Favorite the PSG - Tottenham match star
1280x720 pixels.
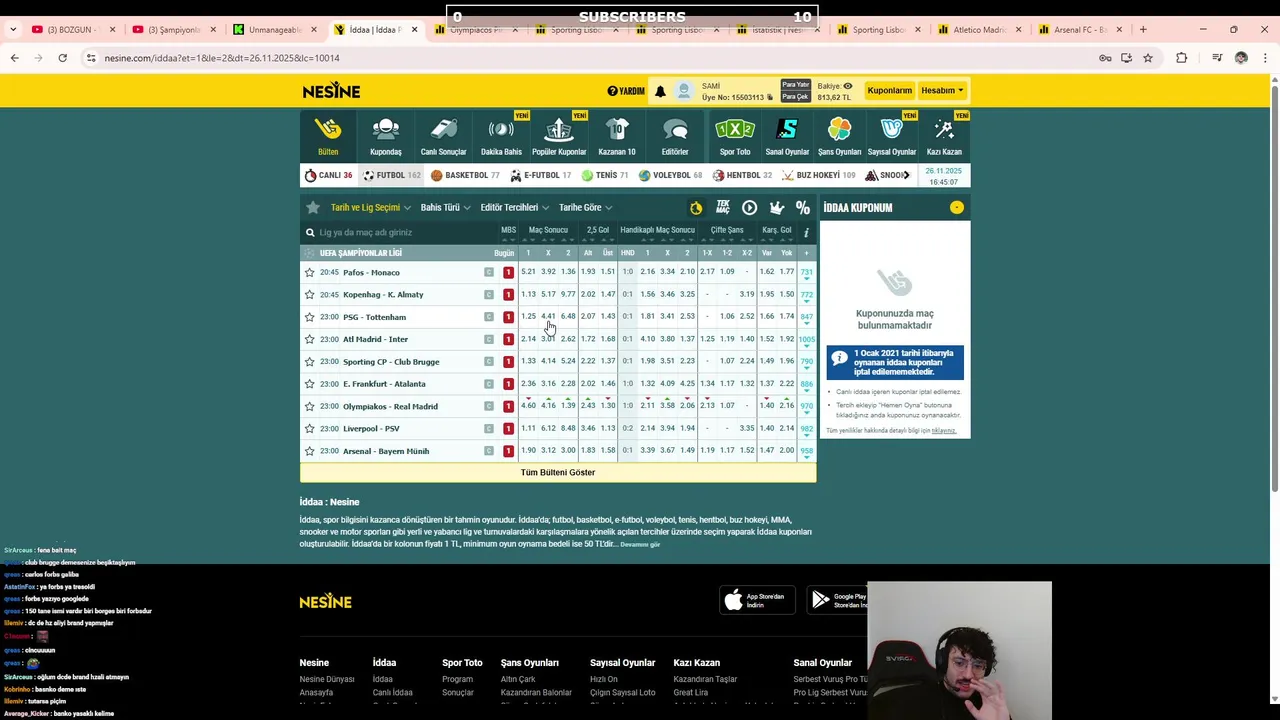310,317
